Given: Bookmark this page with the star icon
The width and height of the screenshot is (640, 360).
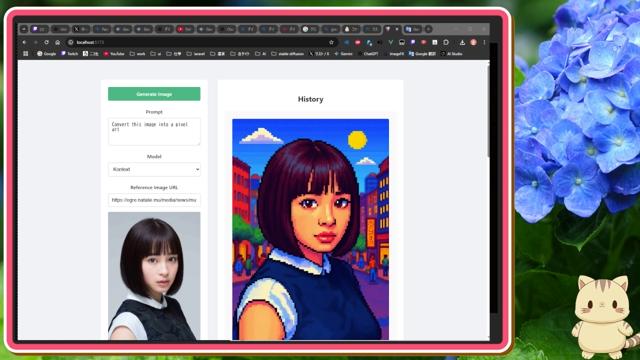Looking at the screenshot, I should click(331, 42).
